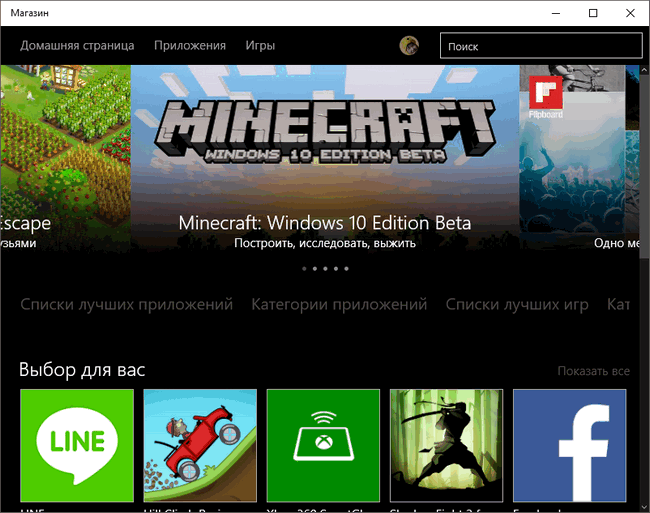Maximize the Магазин window
650x513 pixels.
[x=593, y=13]
